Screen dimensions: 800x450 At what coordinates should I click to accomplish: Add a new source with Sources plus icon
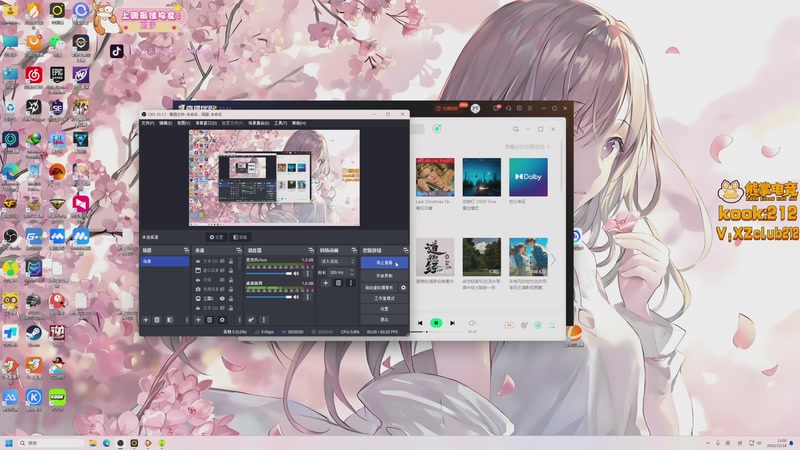coord(198,320)
